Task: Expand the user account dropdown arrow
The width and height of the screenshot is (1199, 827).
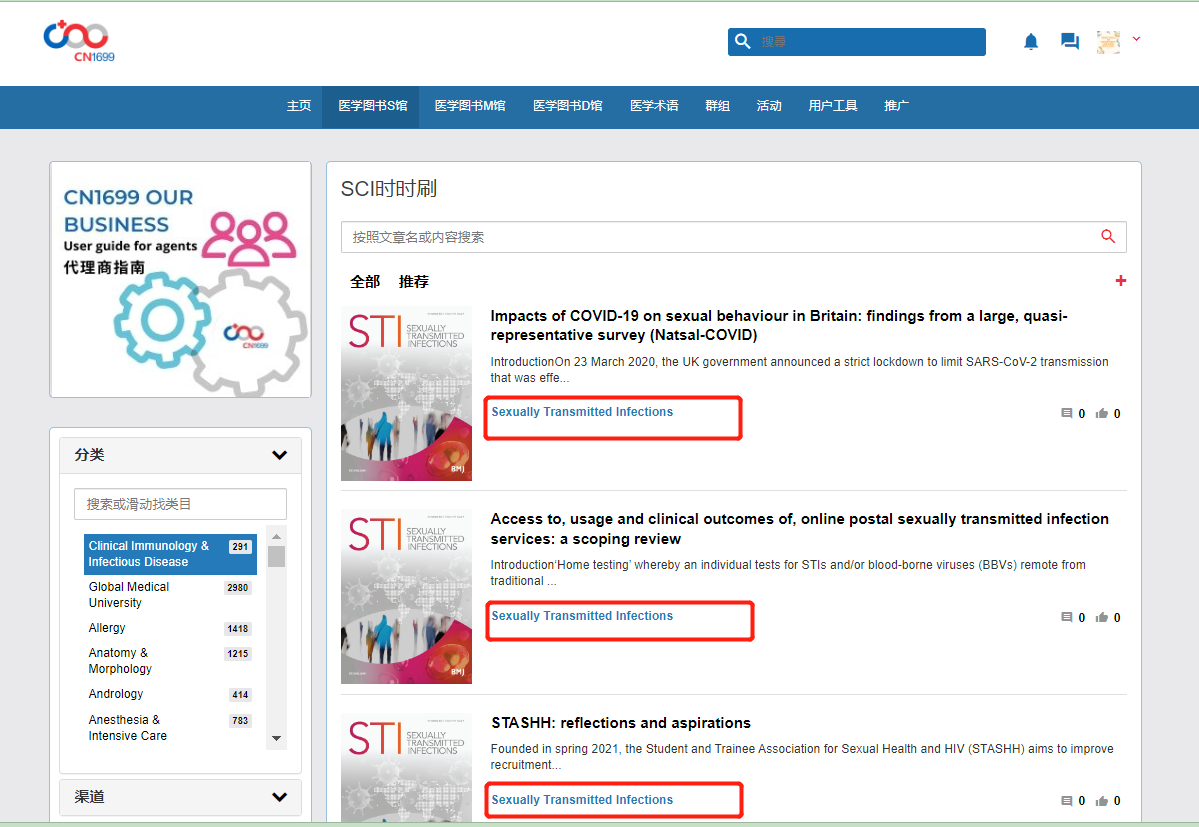Action: (x=1136, y=39)
